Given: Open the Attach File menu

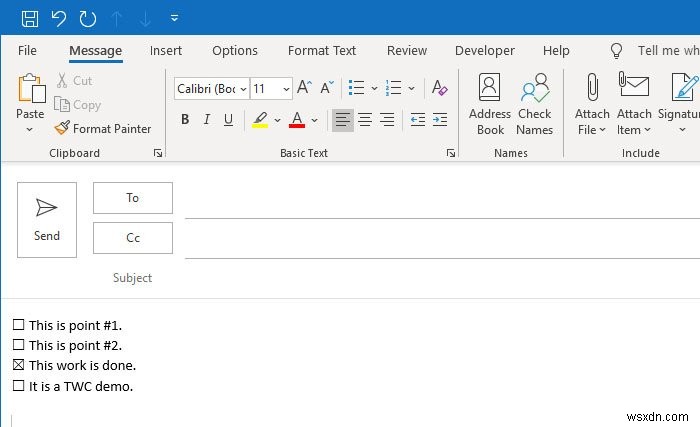Looking at the screenshot, I should pos(592,105).
